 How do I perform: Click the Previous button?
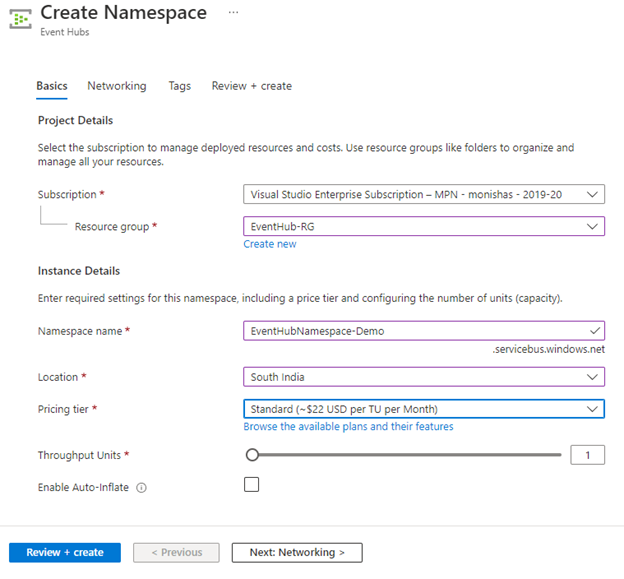pos(176,552)
